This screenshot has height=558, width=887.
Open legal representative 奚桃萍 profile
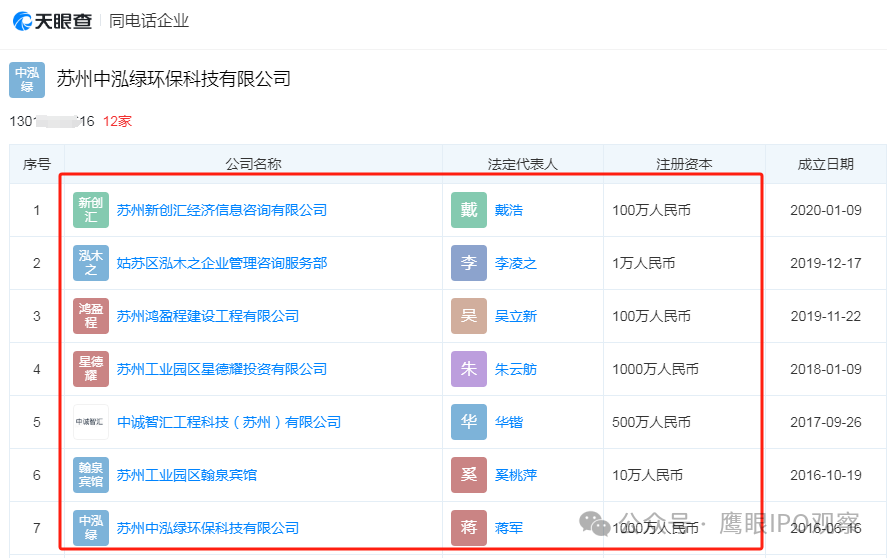tap(515, 475)
